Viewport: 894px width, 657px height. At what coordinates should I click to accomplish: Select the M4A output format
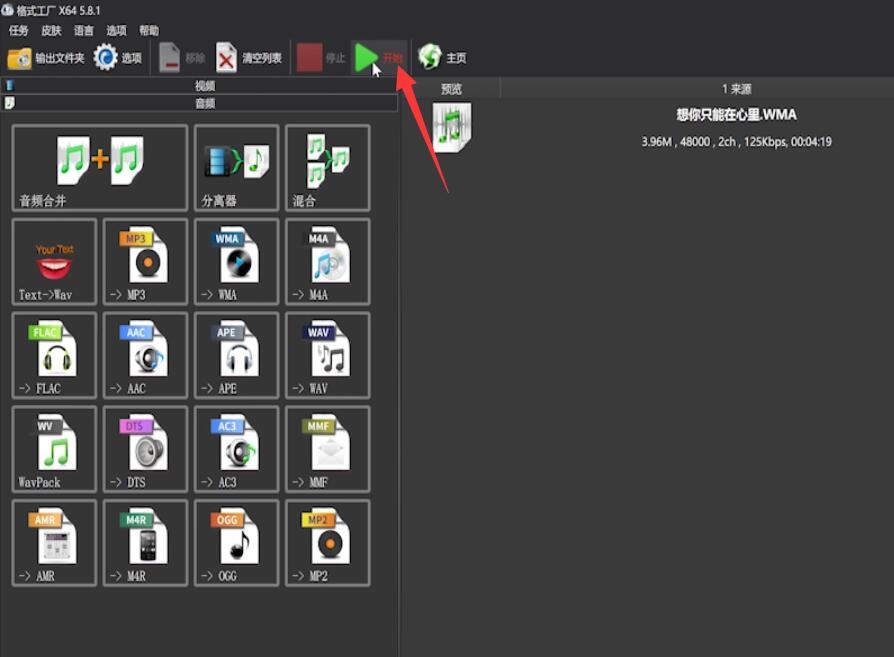[x=328, y=262]
